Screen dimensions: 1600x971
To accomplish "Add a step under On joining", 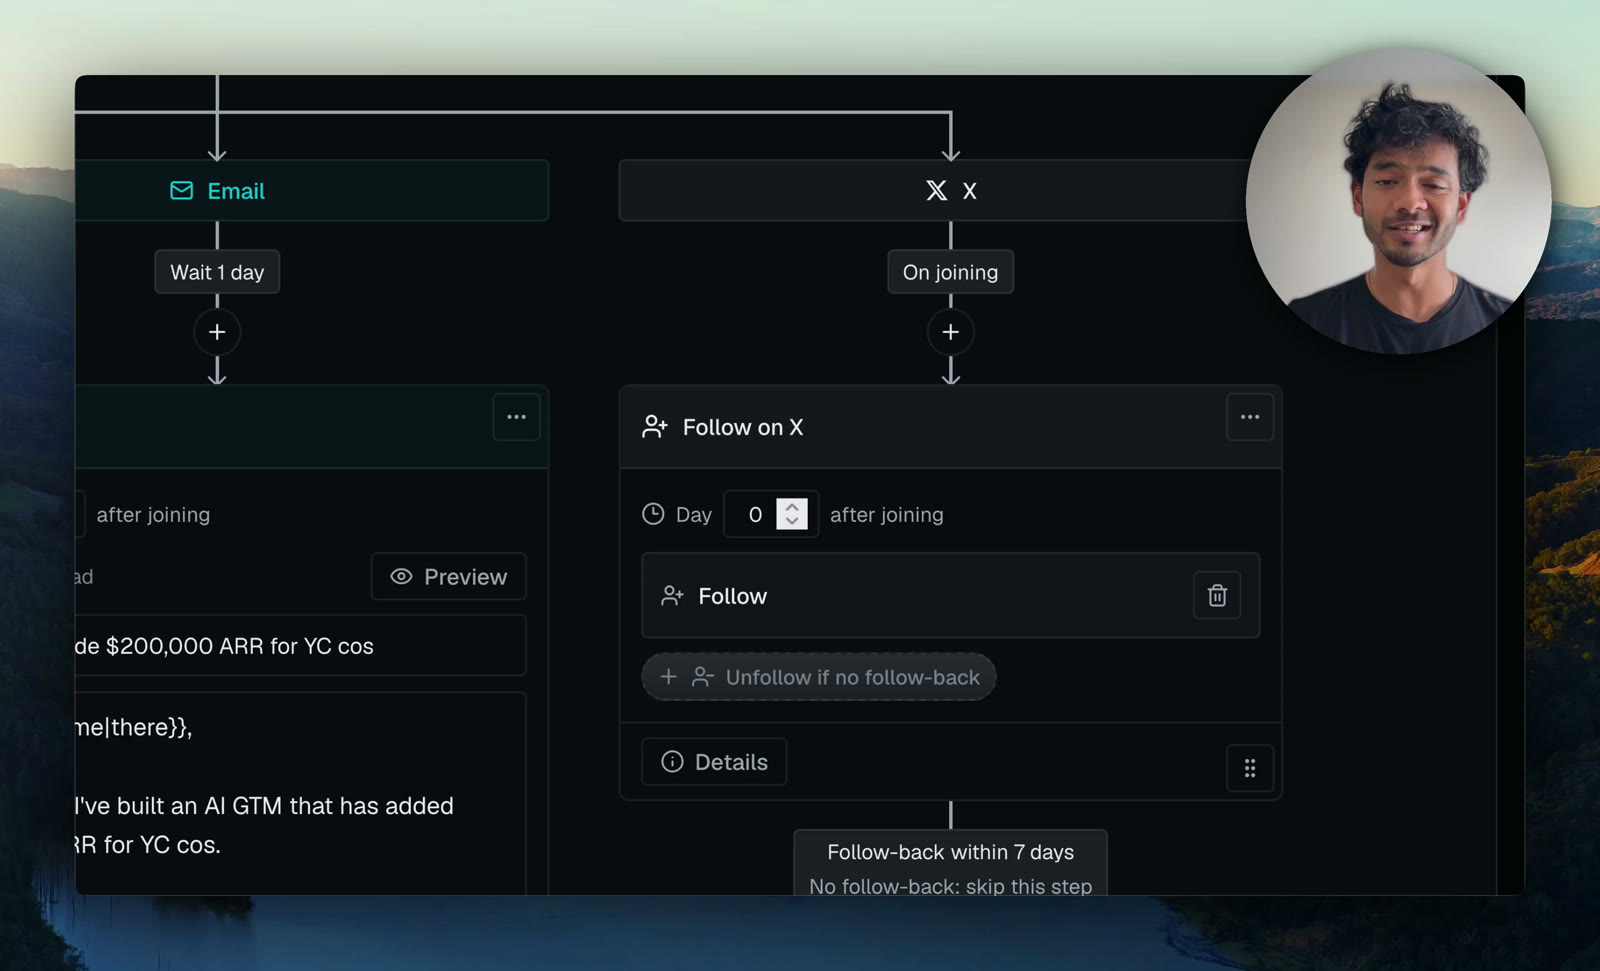I will tap(951, 332).
